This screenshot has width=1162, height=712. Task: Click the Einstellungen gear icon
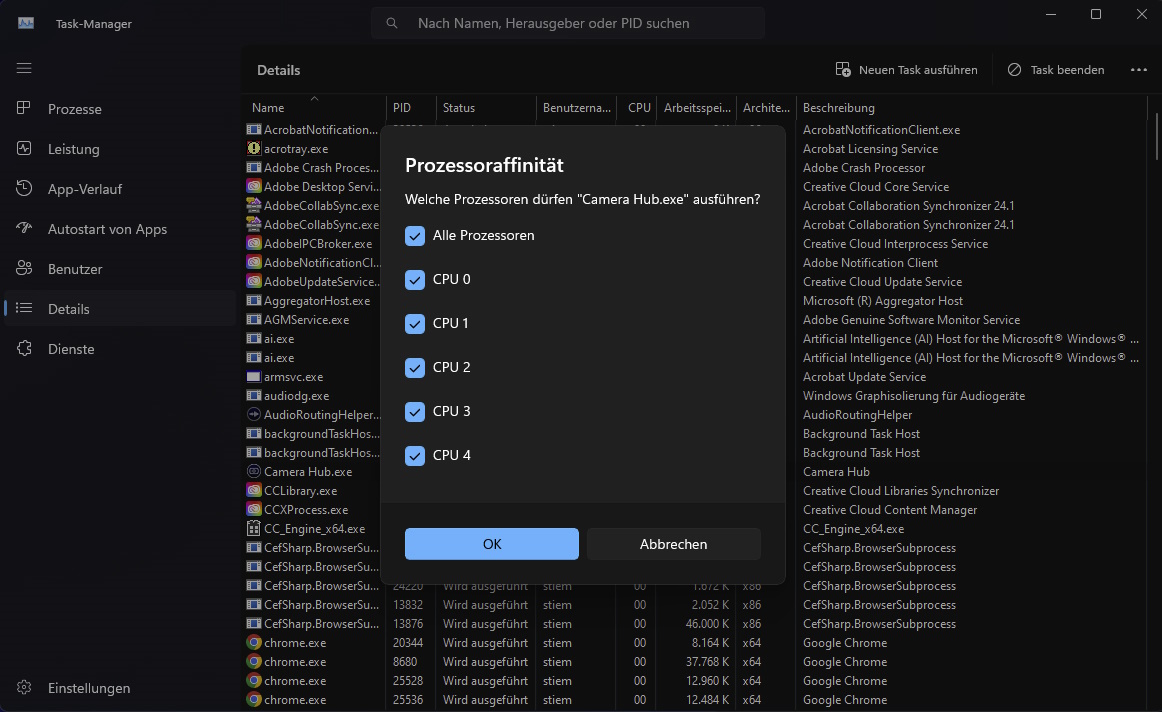pos(24,688)
